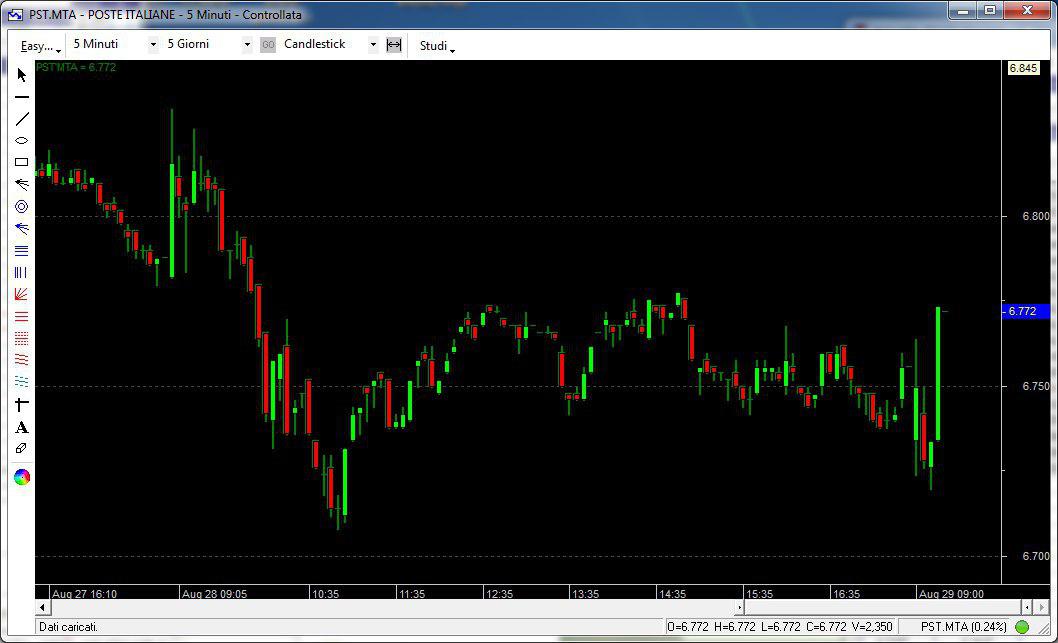Select the blue horizontal parallel lines tool
Screen dimensions: 1058x643
[x=22, y=251]
